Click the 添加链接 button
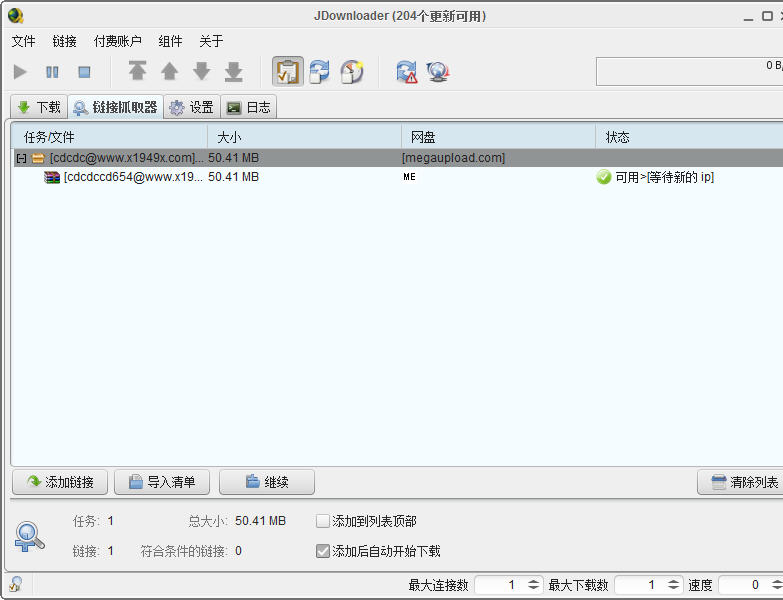Screen dimensions: 783x600 pyautogui.click(x=60, y=482)
